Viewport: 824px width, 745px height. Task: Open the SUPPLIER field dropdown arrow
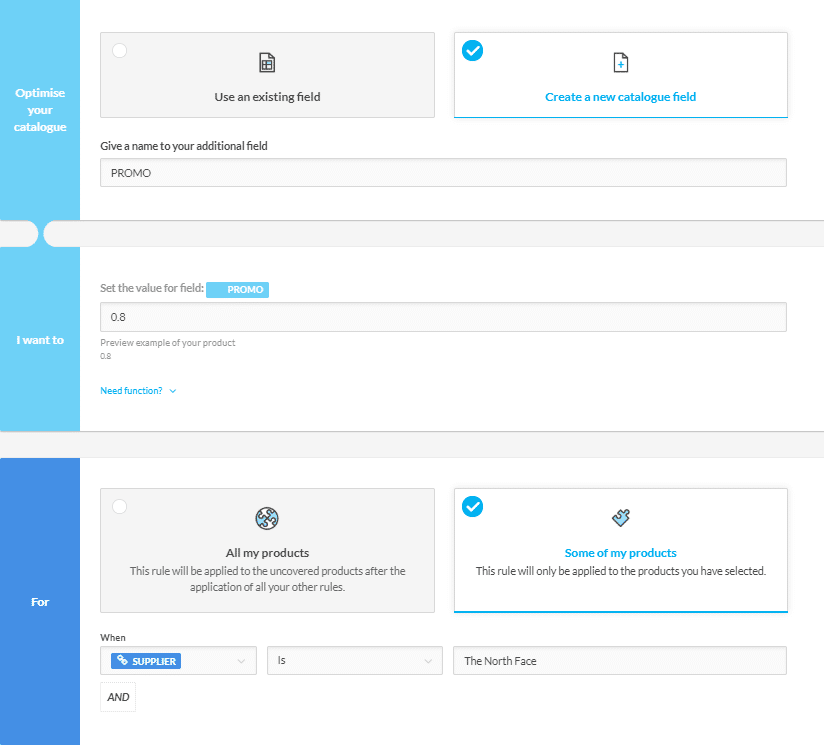tap(241, 661)
